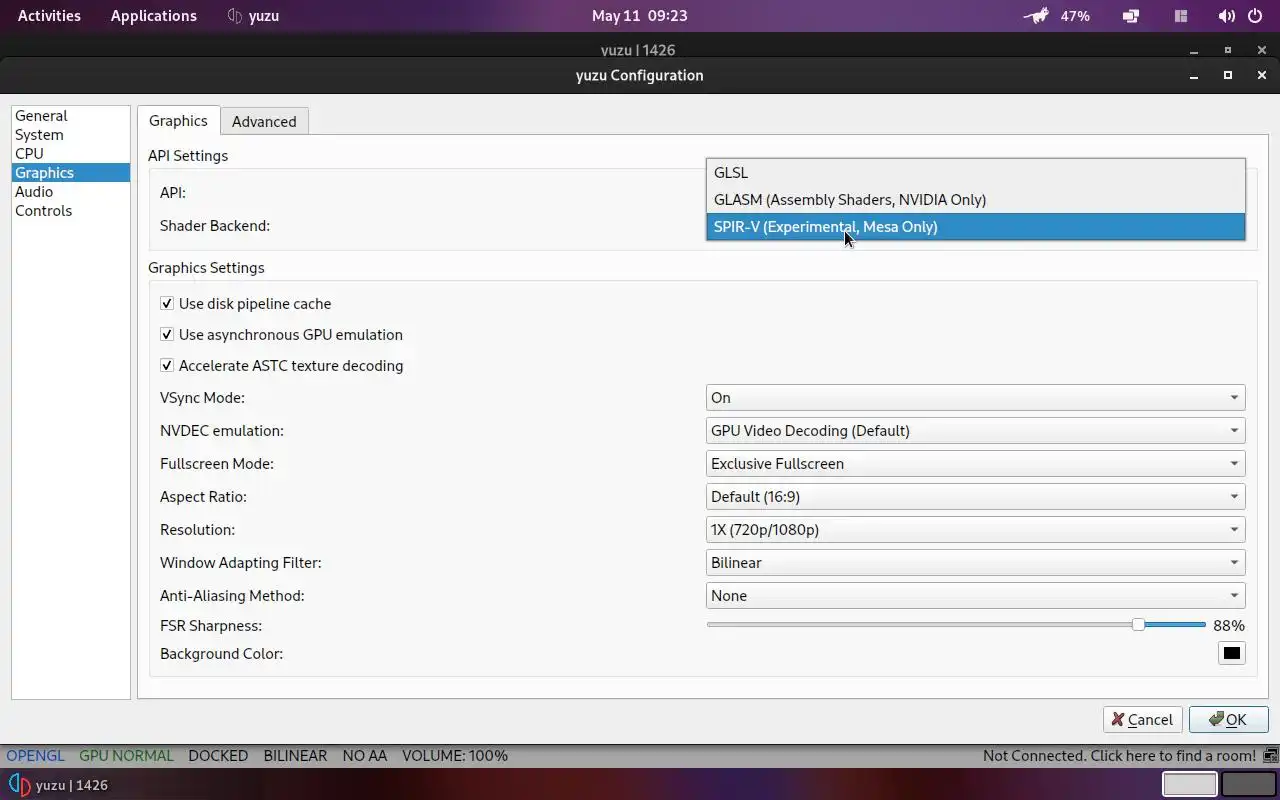Click Not Connected find a room link

(x=1119, y=756)
